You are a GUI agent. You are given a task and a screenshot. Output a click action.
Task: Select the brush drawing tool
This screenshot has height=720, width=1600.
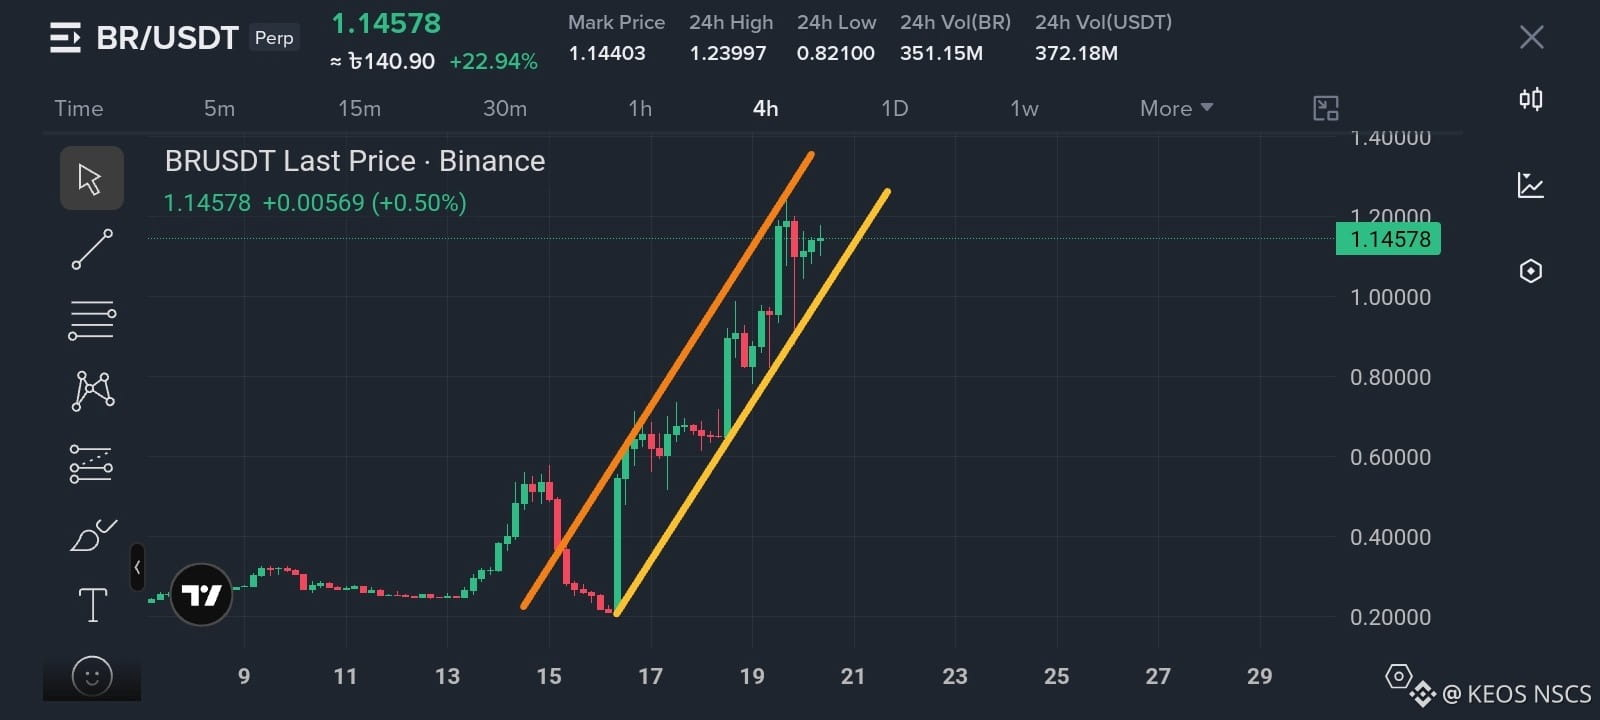(93, 536)
